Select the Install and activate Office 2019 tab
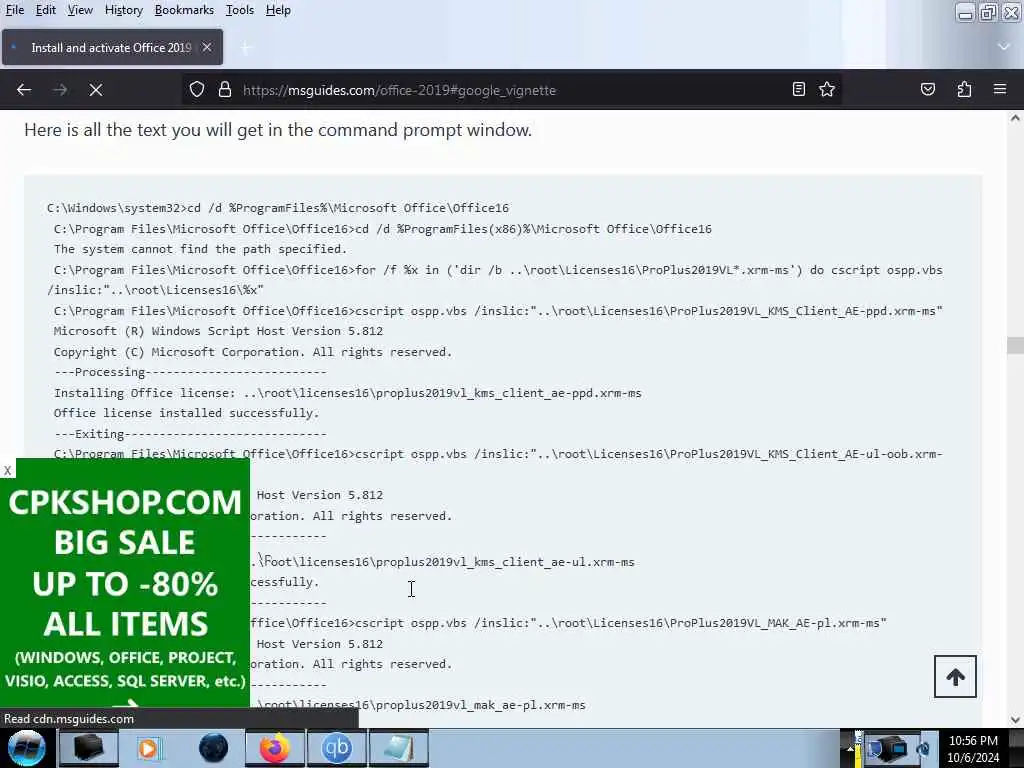This screenshot has width=1024, height=768. [x=112, y=47]
